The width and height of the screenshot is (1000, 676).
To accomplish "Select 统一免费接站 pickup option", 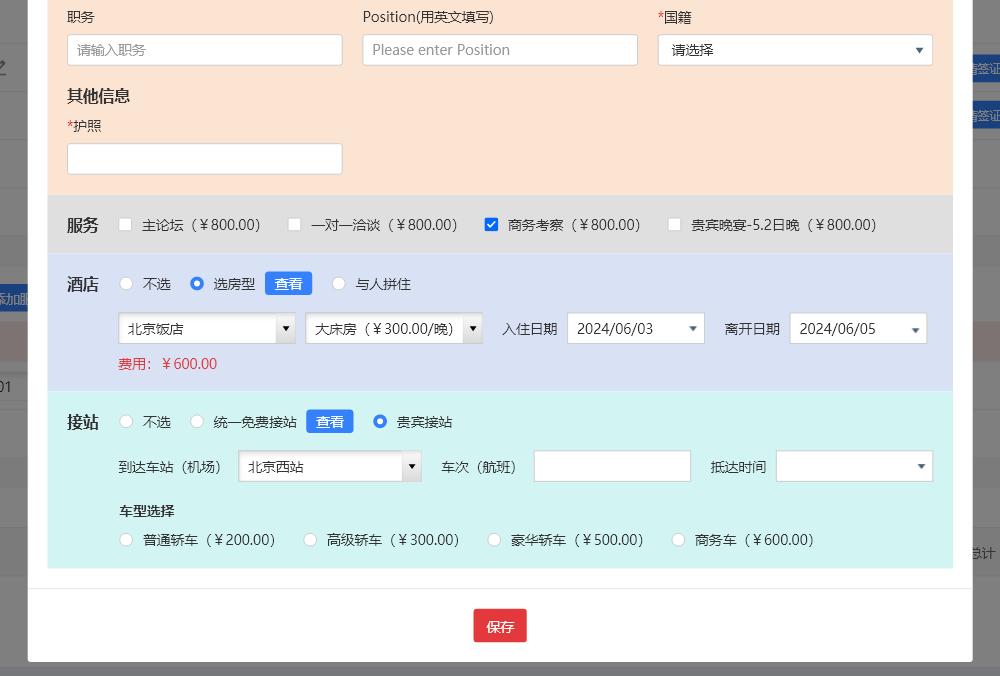I will (x=197, y=422).
